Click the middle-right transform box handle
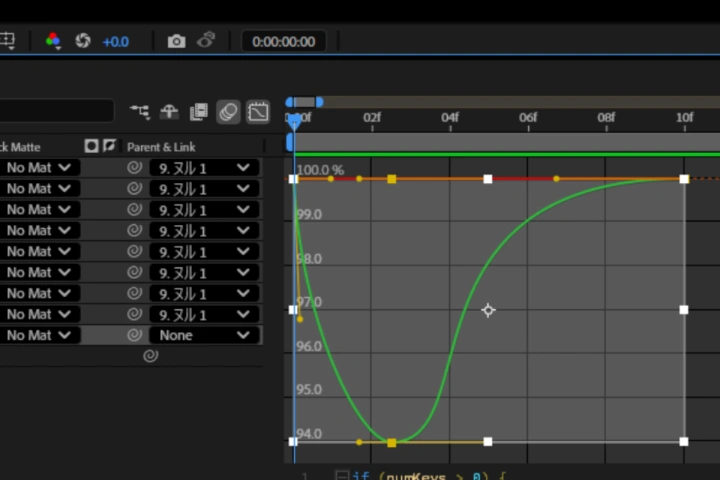This screenshot has width=720, height=480. point(684,310)
